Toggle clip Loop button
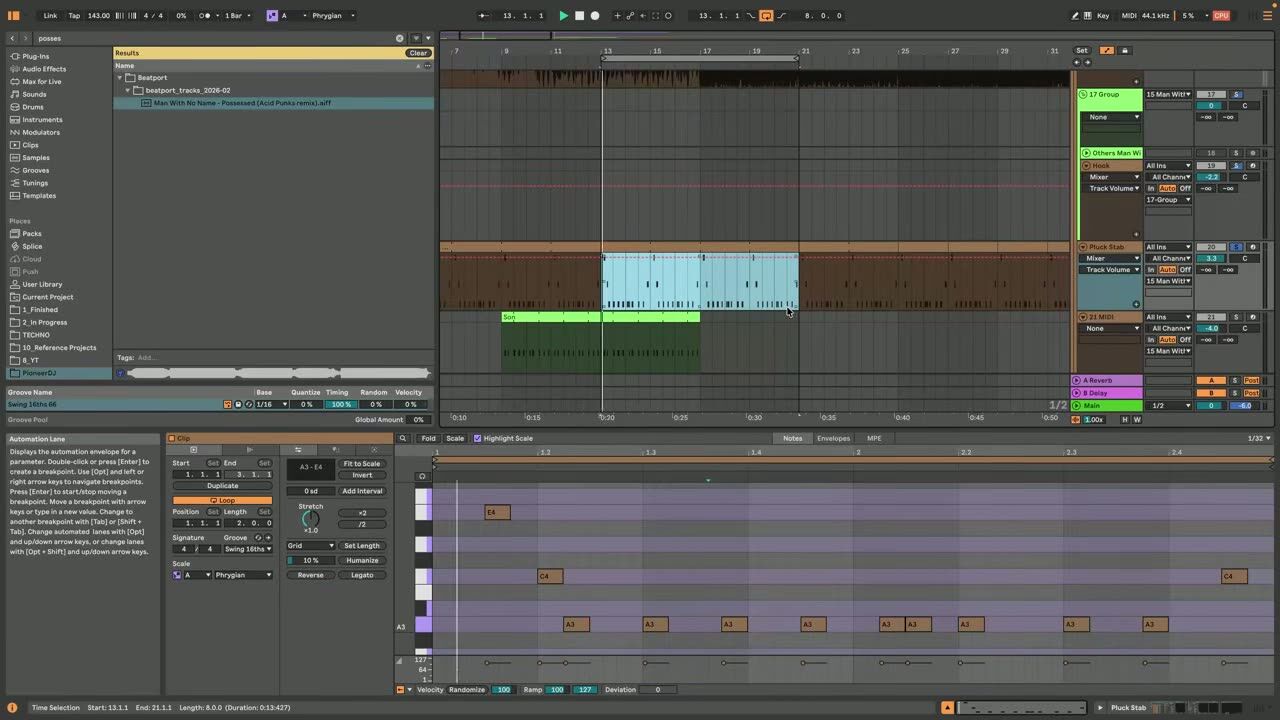Viewport: 1280px width, 720px height. click(x=222, y=500)
